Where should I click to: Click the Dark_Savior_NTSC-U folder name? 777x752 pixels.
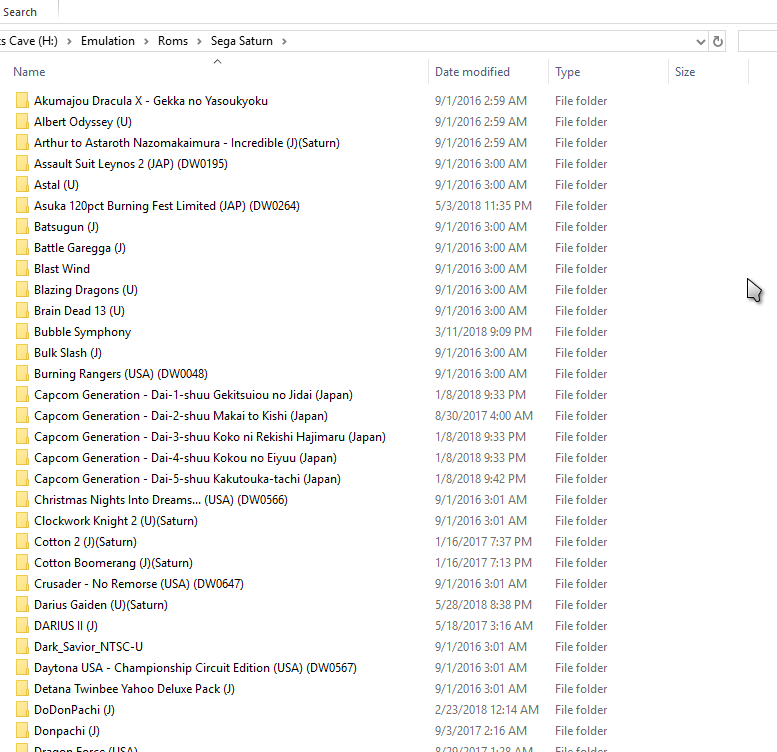[x=88, y=647]
